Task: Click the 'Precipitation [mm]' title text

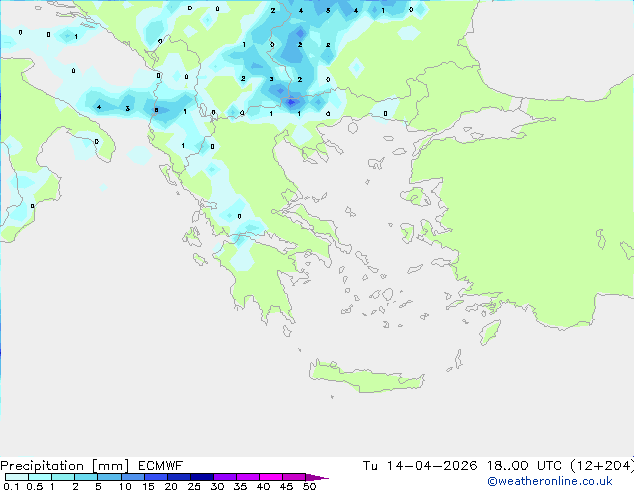Action: click(x=64, y=466)
